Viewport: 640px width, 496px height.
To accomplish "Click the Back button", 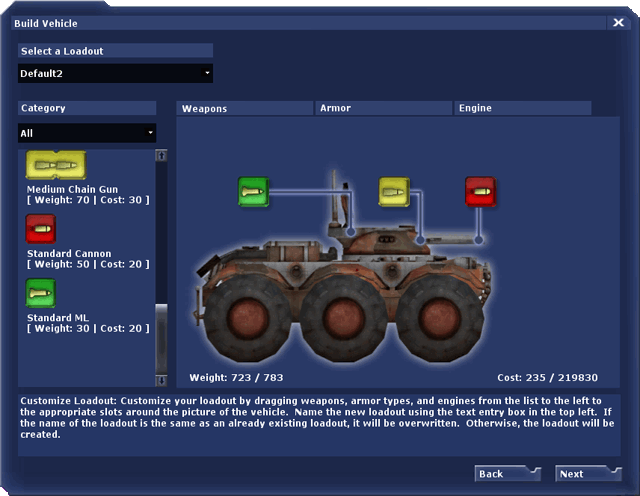I will (507, 474).
